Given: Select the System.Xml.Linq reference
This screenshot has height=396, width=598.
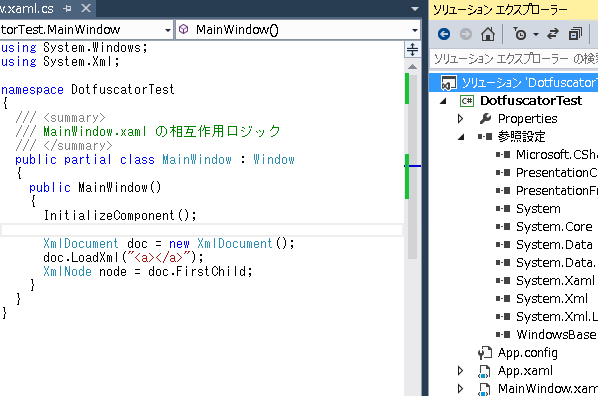Looking at the screenshot, I should [x=557, y=317].
